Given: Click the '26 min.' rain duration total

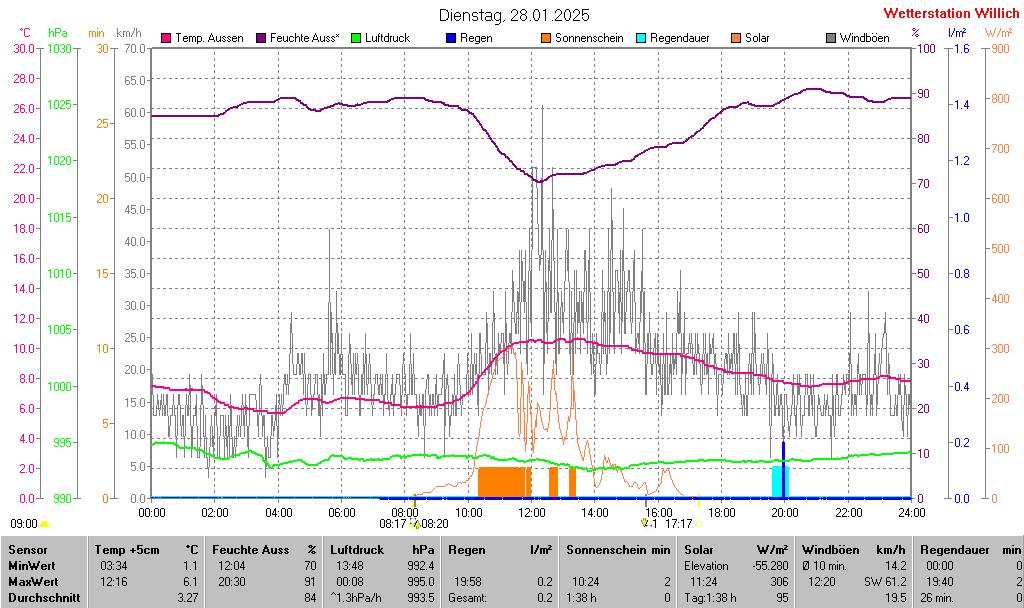Looking at the screenshot, I should [937, 598].
